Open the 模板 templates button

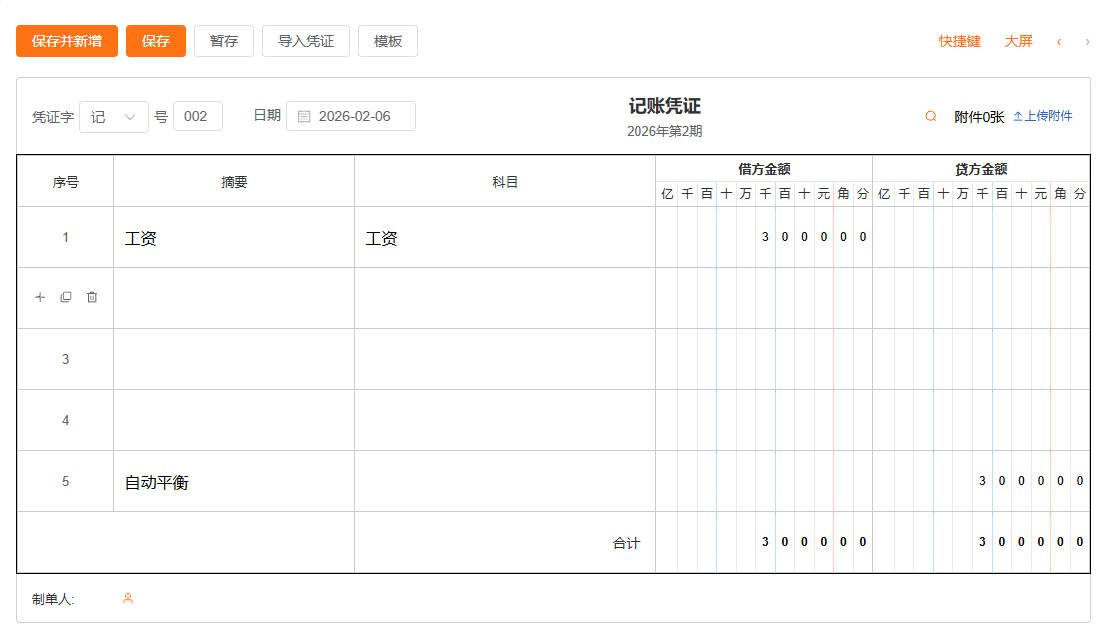tap(388, 41)
